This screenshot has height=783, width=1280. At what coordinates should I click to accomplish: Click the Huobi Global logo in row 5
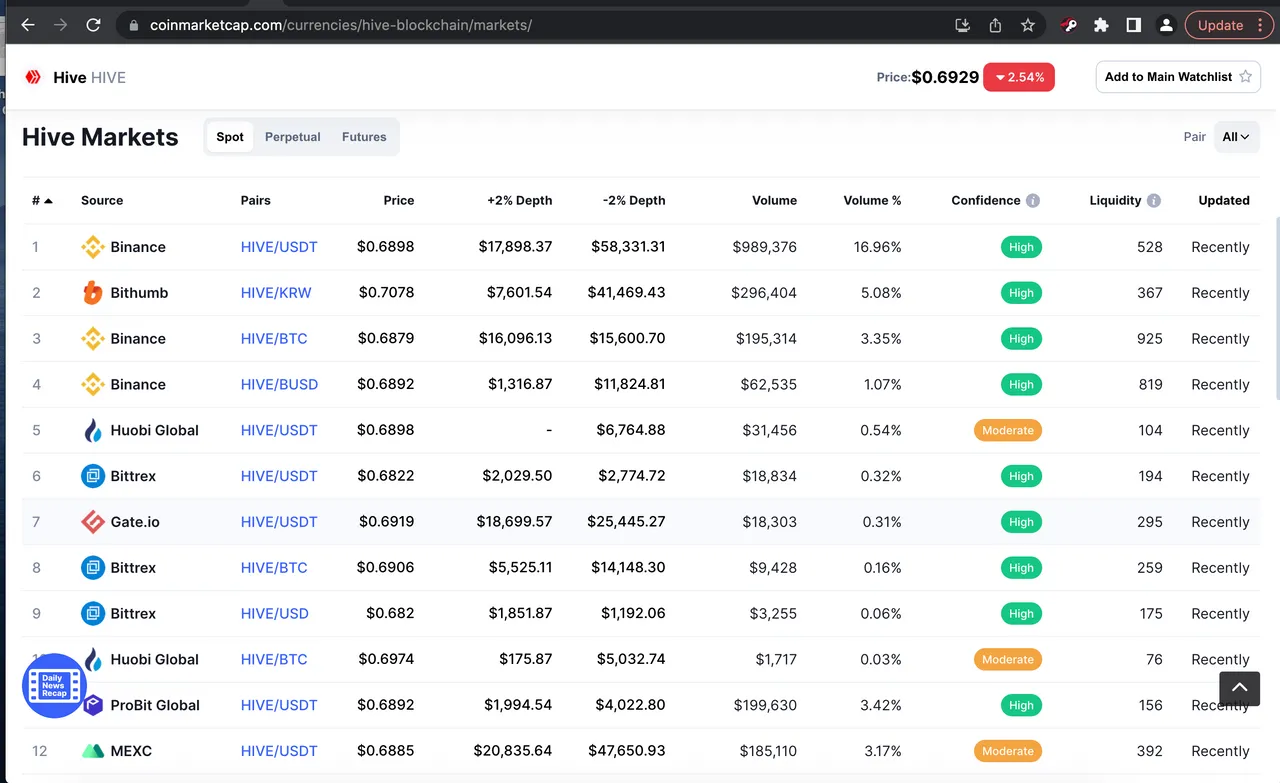[x=92, y=430]
